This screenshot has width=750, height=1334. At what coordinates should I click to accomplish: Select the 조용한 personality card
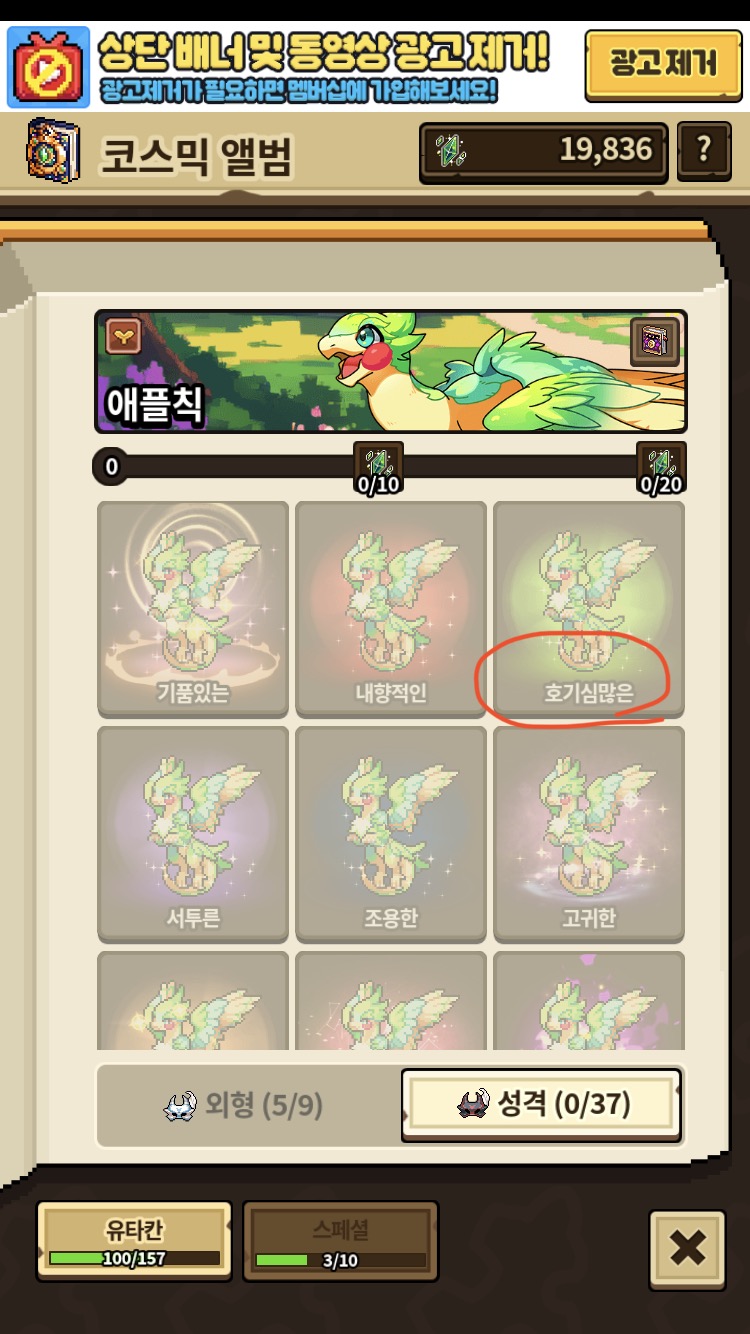pos(391,834)
